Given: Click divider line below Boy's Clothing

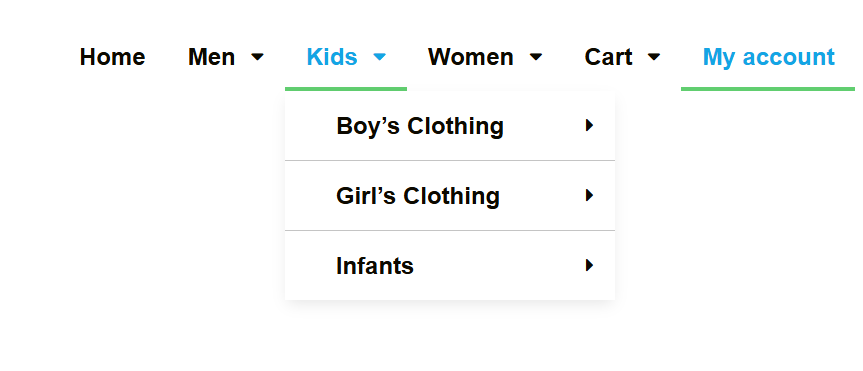Looking at the screenshot, I should coord(450,161).
